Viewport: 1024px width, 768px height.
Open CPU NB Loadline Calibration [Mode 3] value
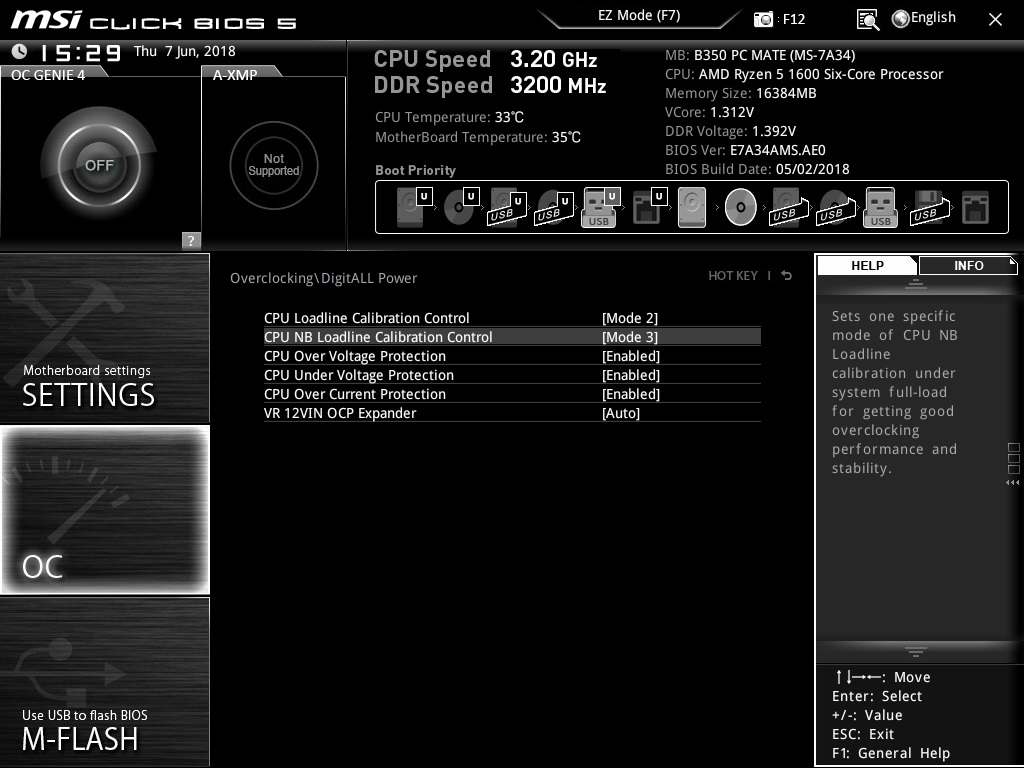(x=630, y=337)
